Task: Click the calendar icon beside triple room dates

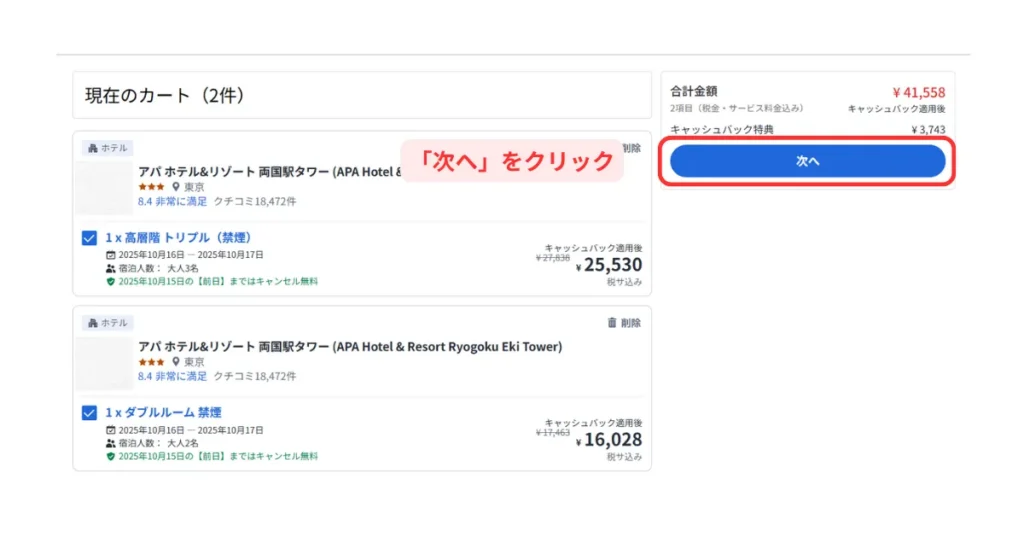Action: 110,255
